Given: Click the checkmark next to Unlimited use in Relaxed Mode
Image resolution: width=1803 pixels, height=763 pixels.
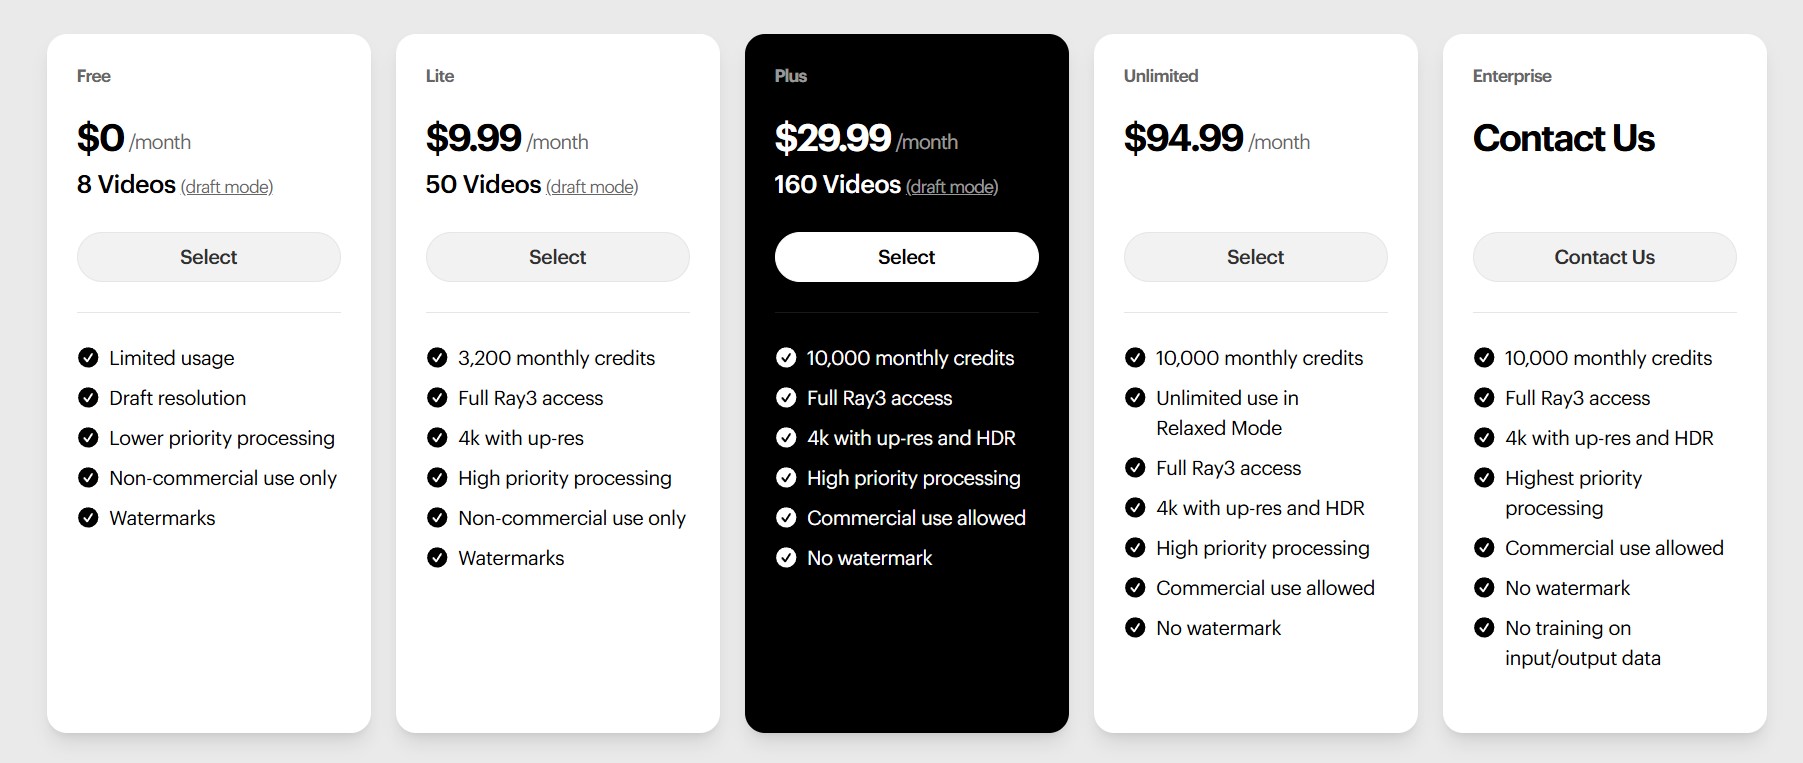Looking at the screenshot, I should click(x=1135, y=398).
